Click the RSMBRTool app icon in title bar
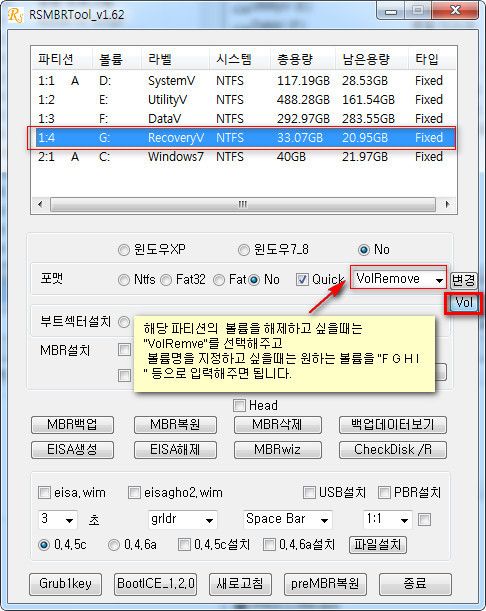486x611 pixels. tap(15, 15)
